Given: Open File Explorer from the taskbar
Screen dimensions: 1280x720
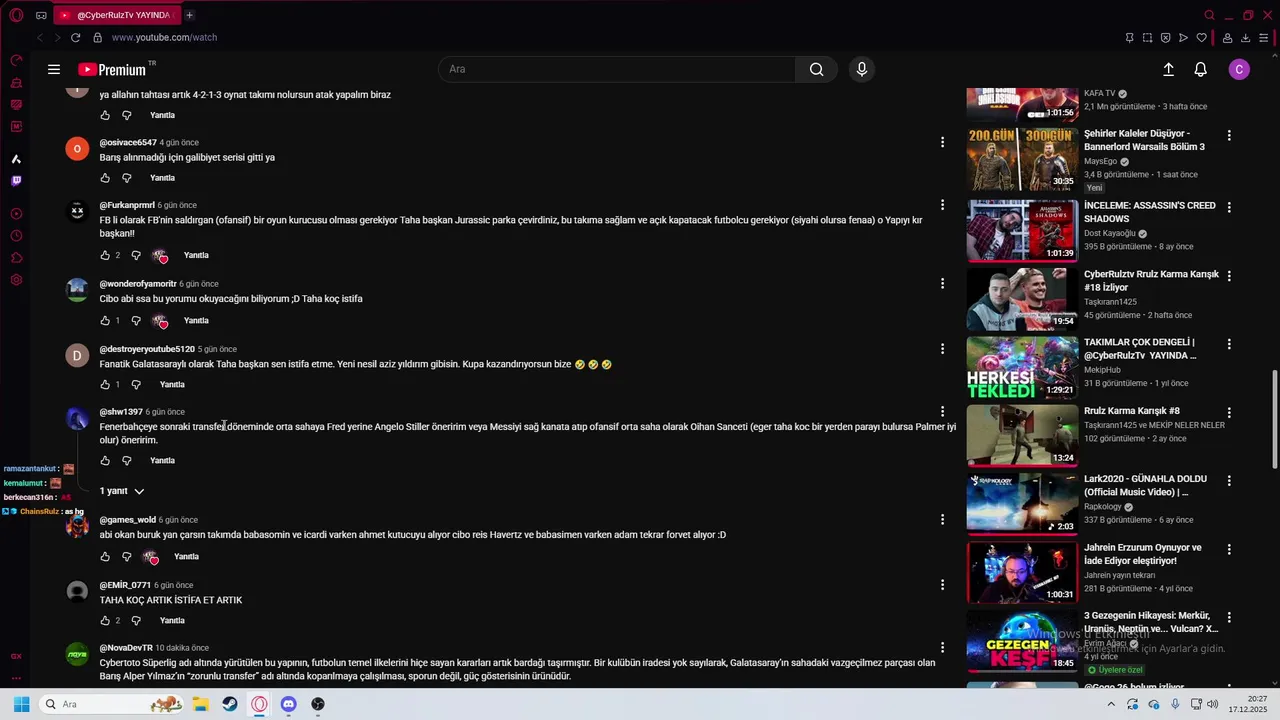Looking at the screenshot, I should 200,704.
